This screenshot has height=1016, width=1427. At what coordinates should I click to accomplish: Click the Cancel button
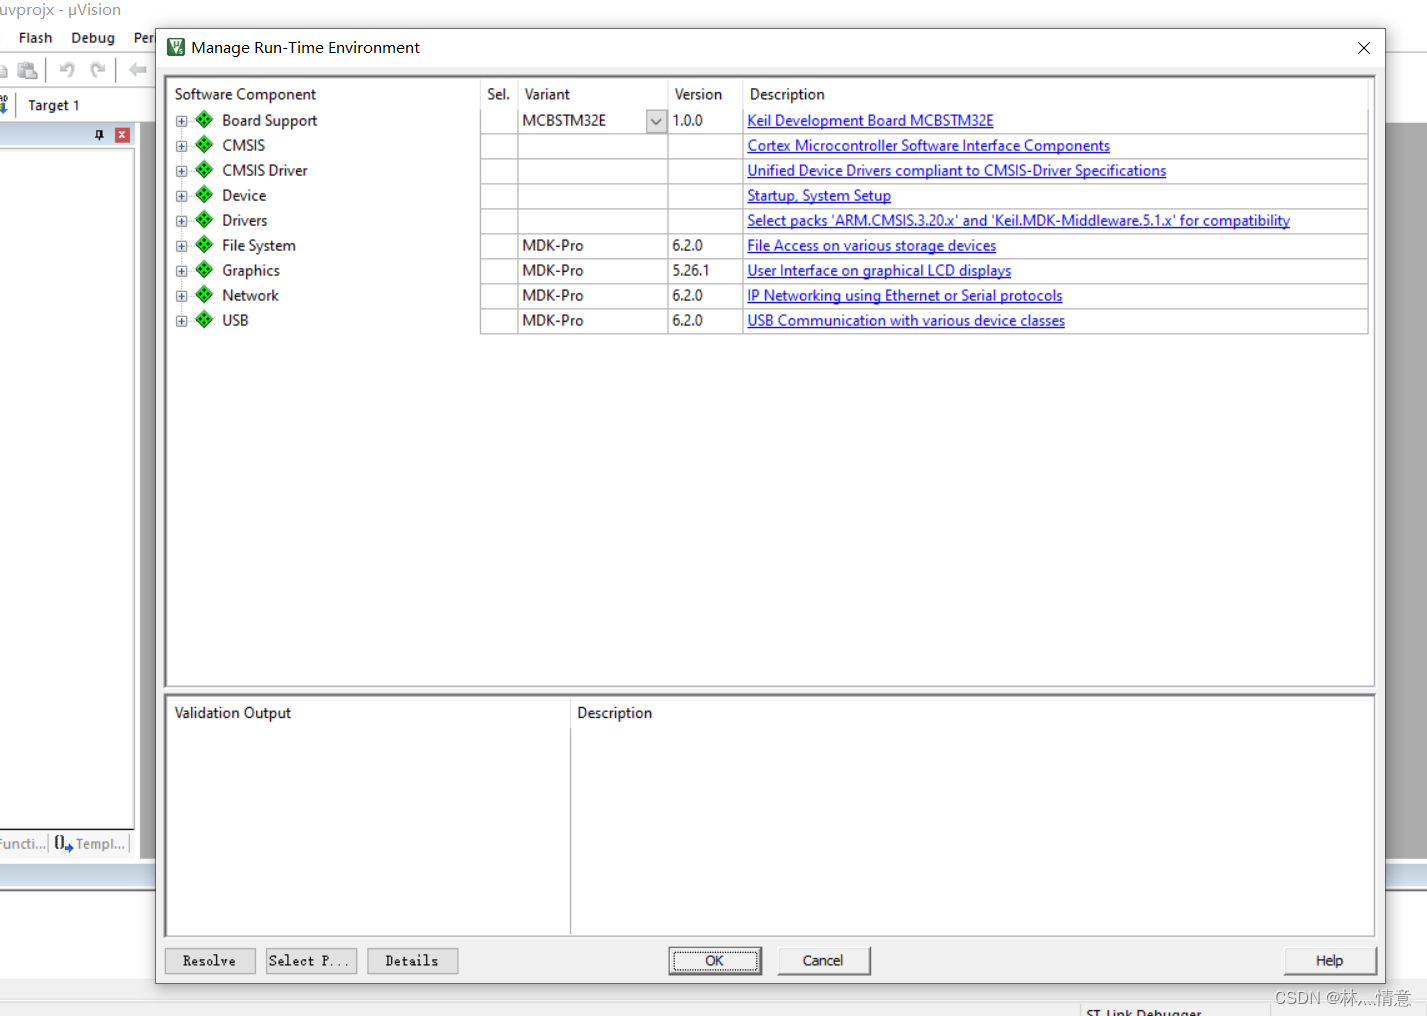click(823, 961)
